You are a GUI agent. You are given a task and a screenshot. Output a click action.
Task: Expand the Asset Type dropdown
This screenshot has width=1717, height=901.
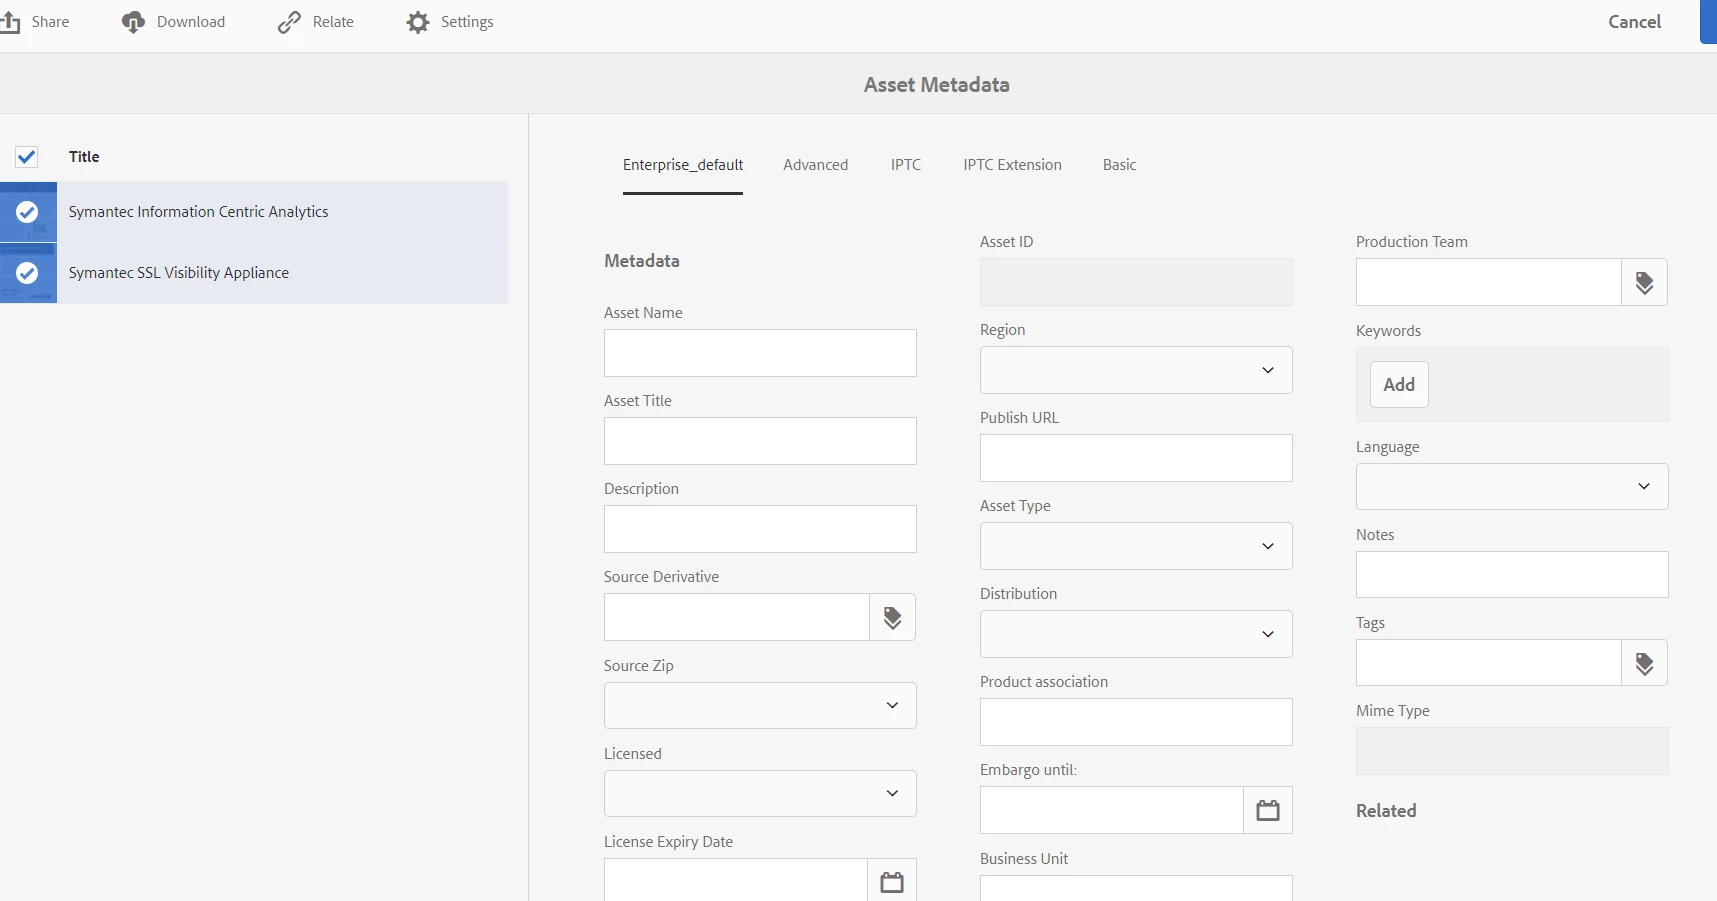1136,546
